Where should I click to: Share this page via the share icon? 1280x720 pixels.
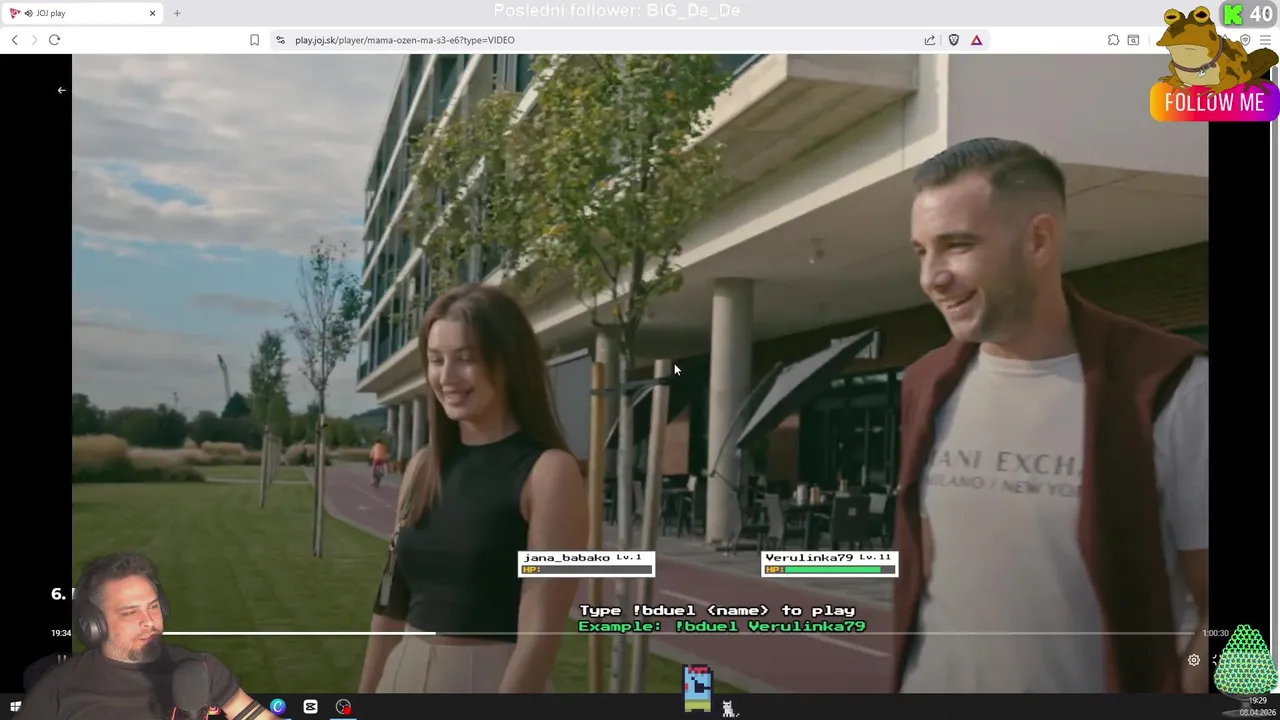[x=929, y=40]
